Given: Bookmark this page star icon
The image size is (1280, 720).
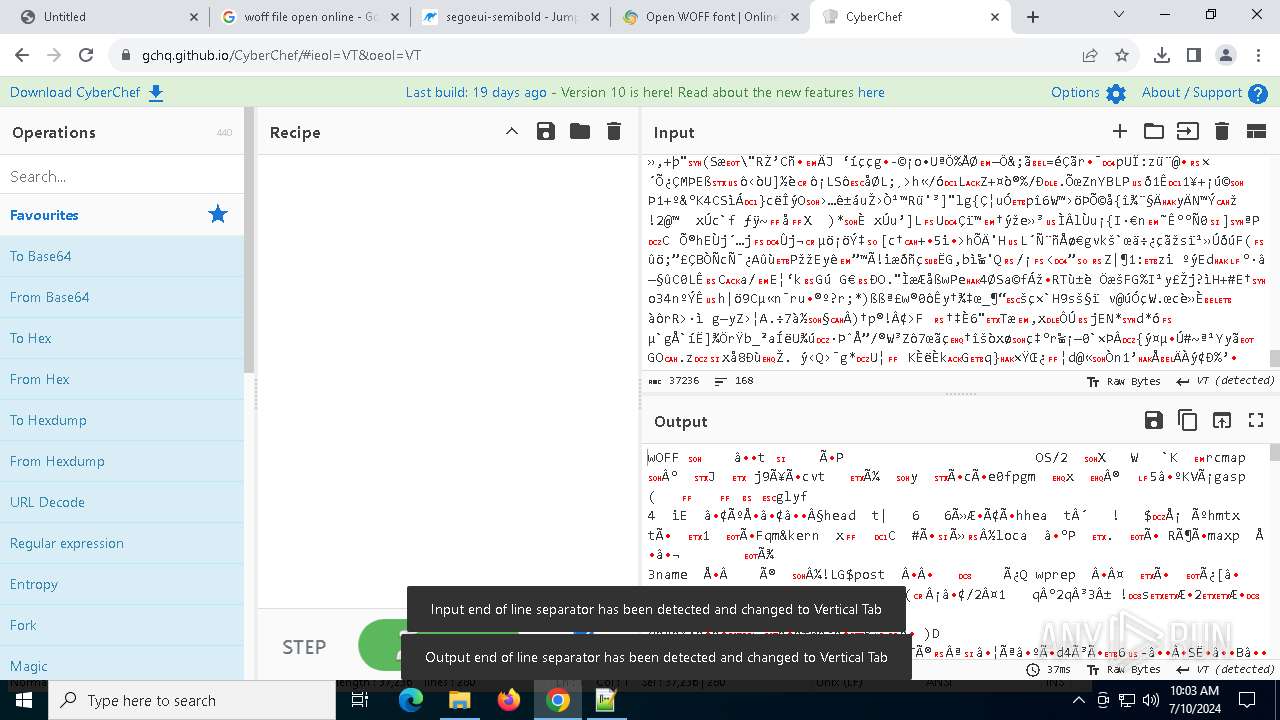Looking at the screenshot, I should click(x=1122, y=56).
